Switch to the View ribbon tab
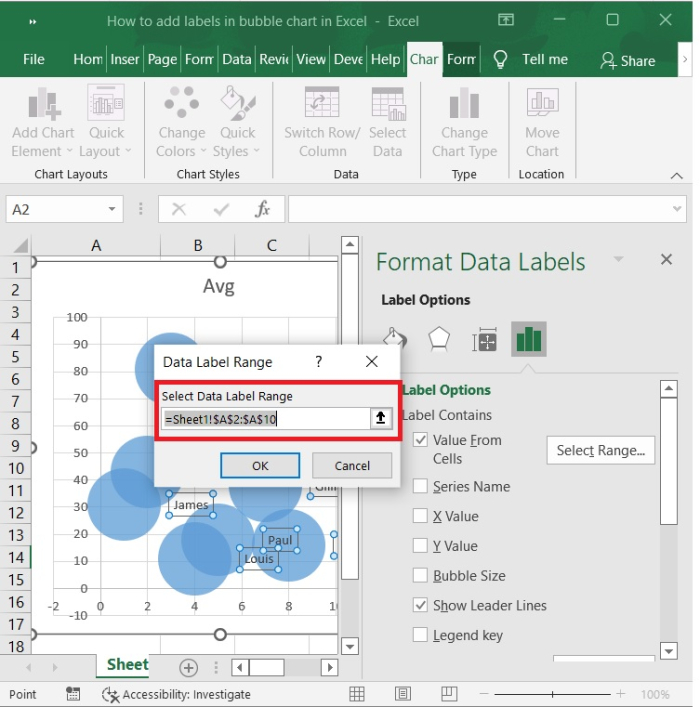Viewport: 700px width, 707px height. click(310, 59)
